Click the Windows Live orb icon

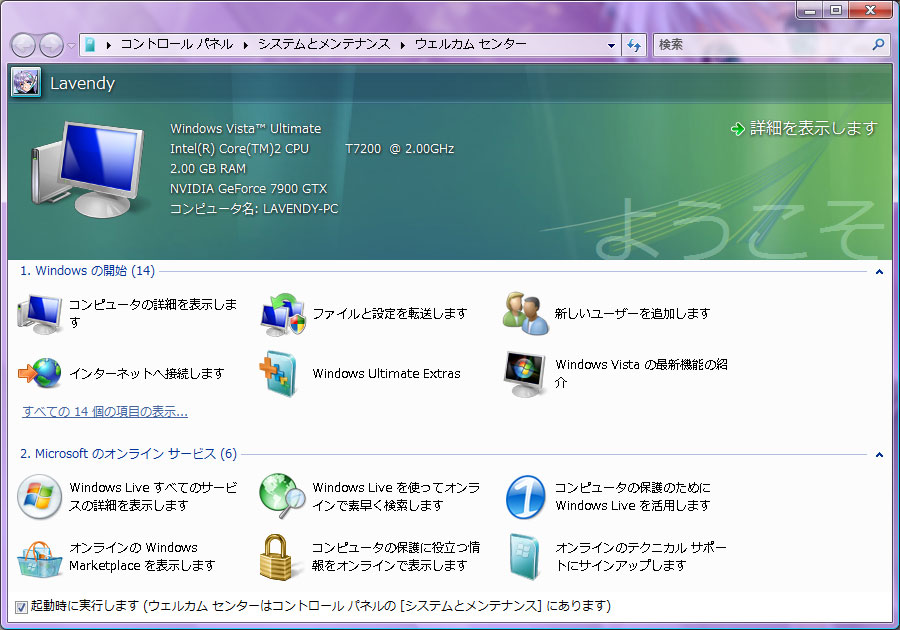pyautogui.click(x=39, y=496)
